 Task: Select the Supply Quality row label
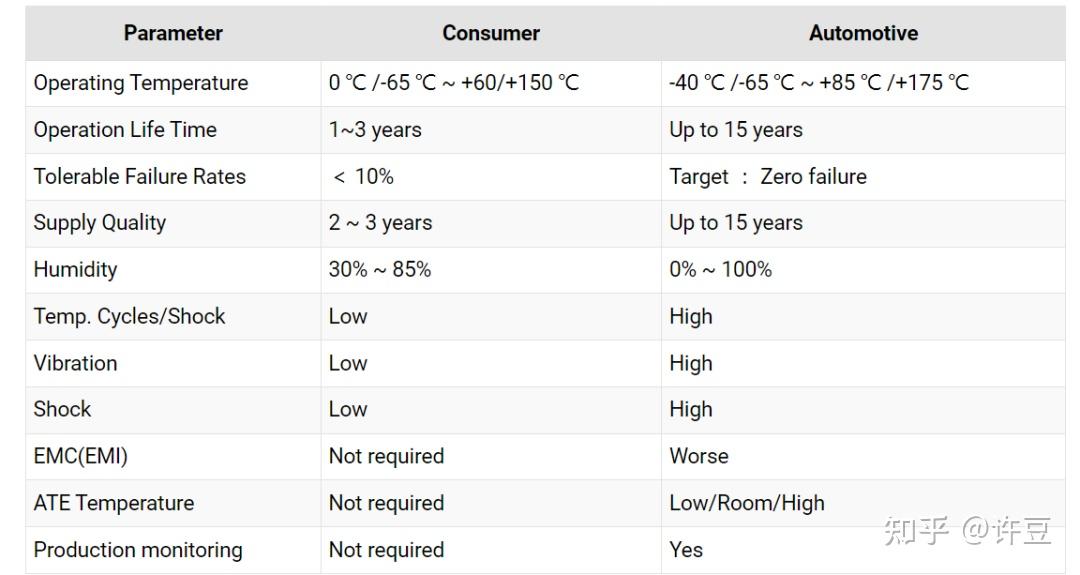click(100, 223)
